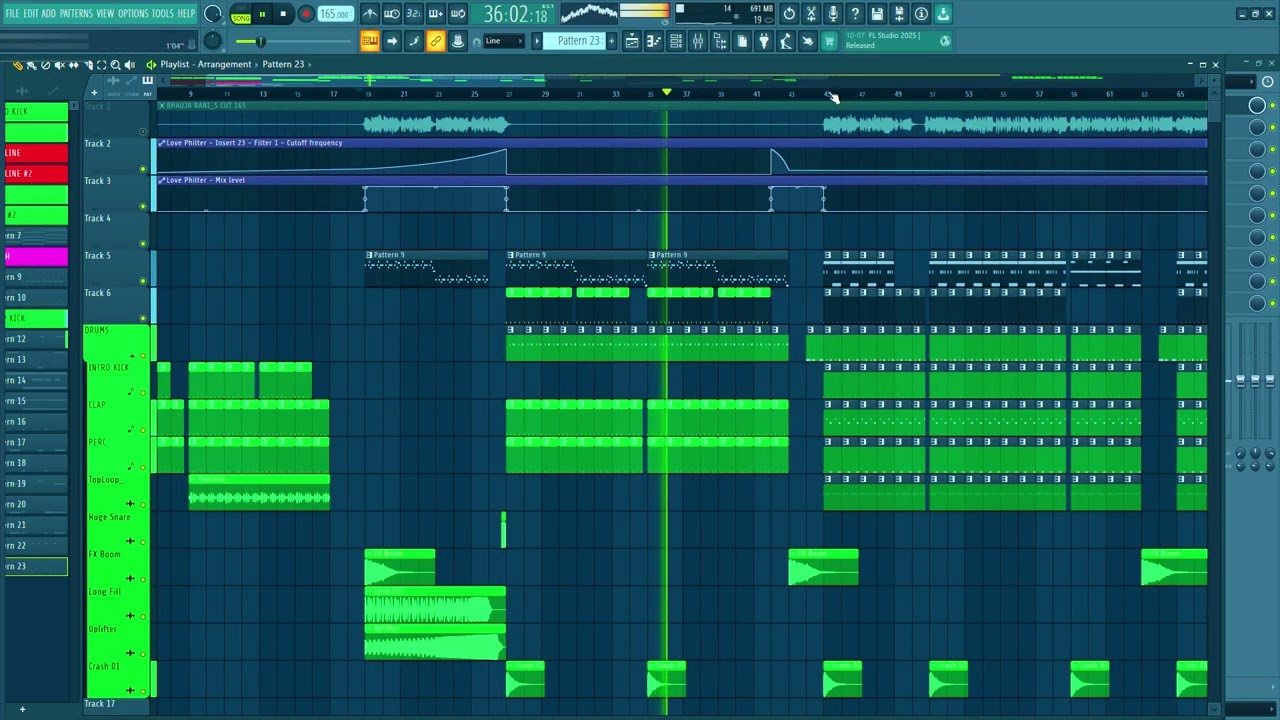
Task: Click arrow after Pattern 23 in playlist title
Action: click(x=310, y=64)
